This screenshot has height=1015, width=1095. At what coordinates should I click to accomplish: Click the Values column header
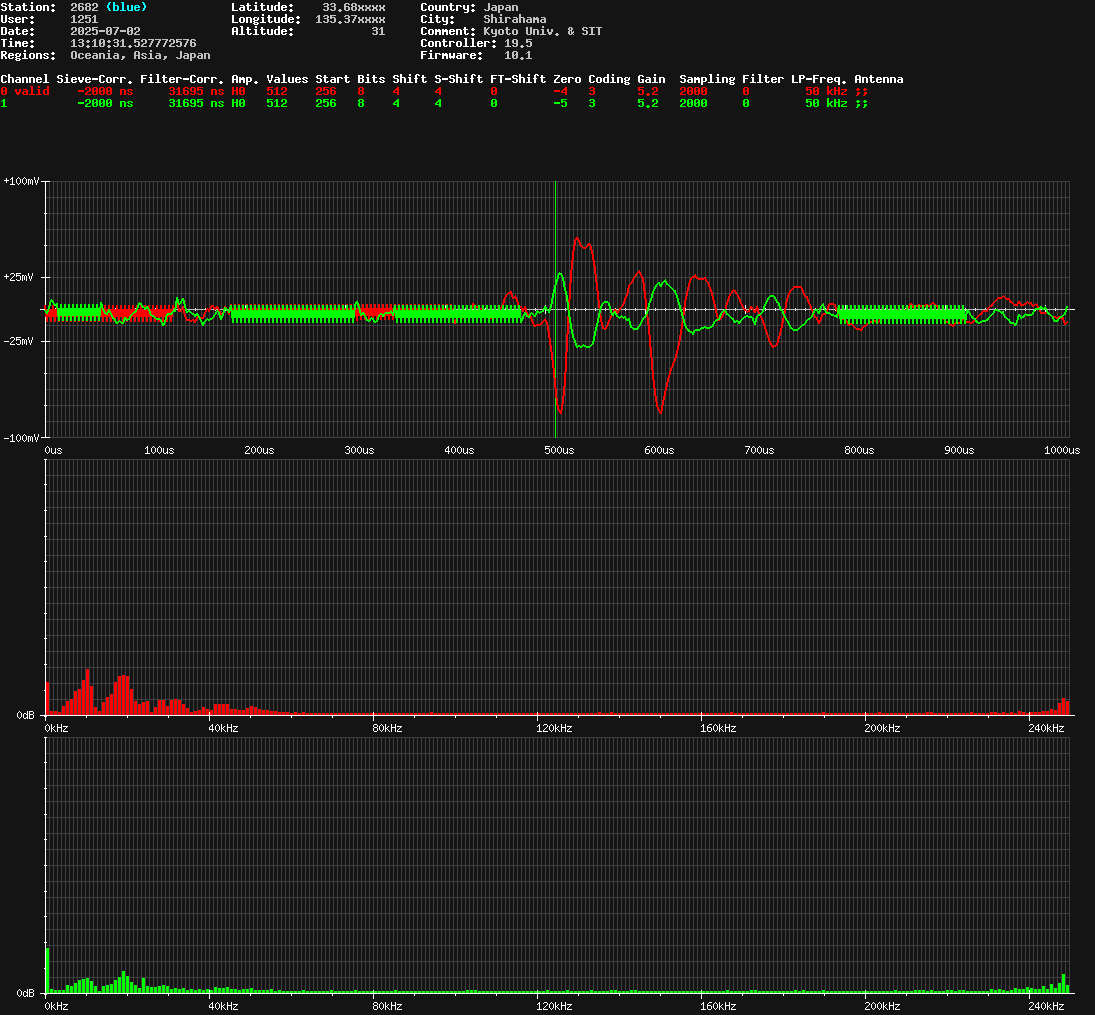(287, 79)
